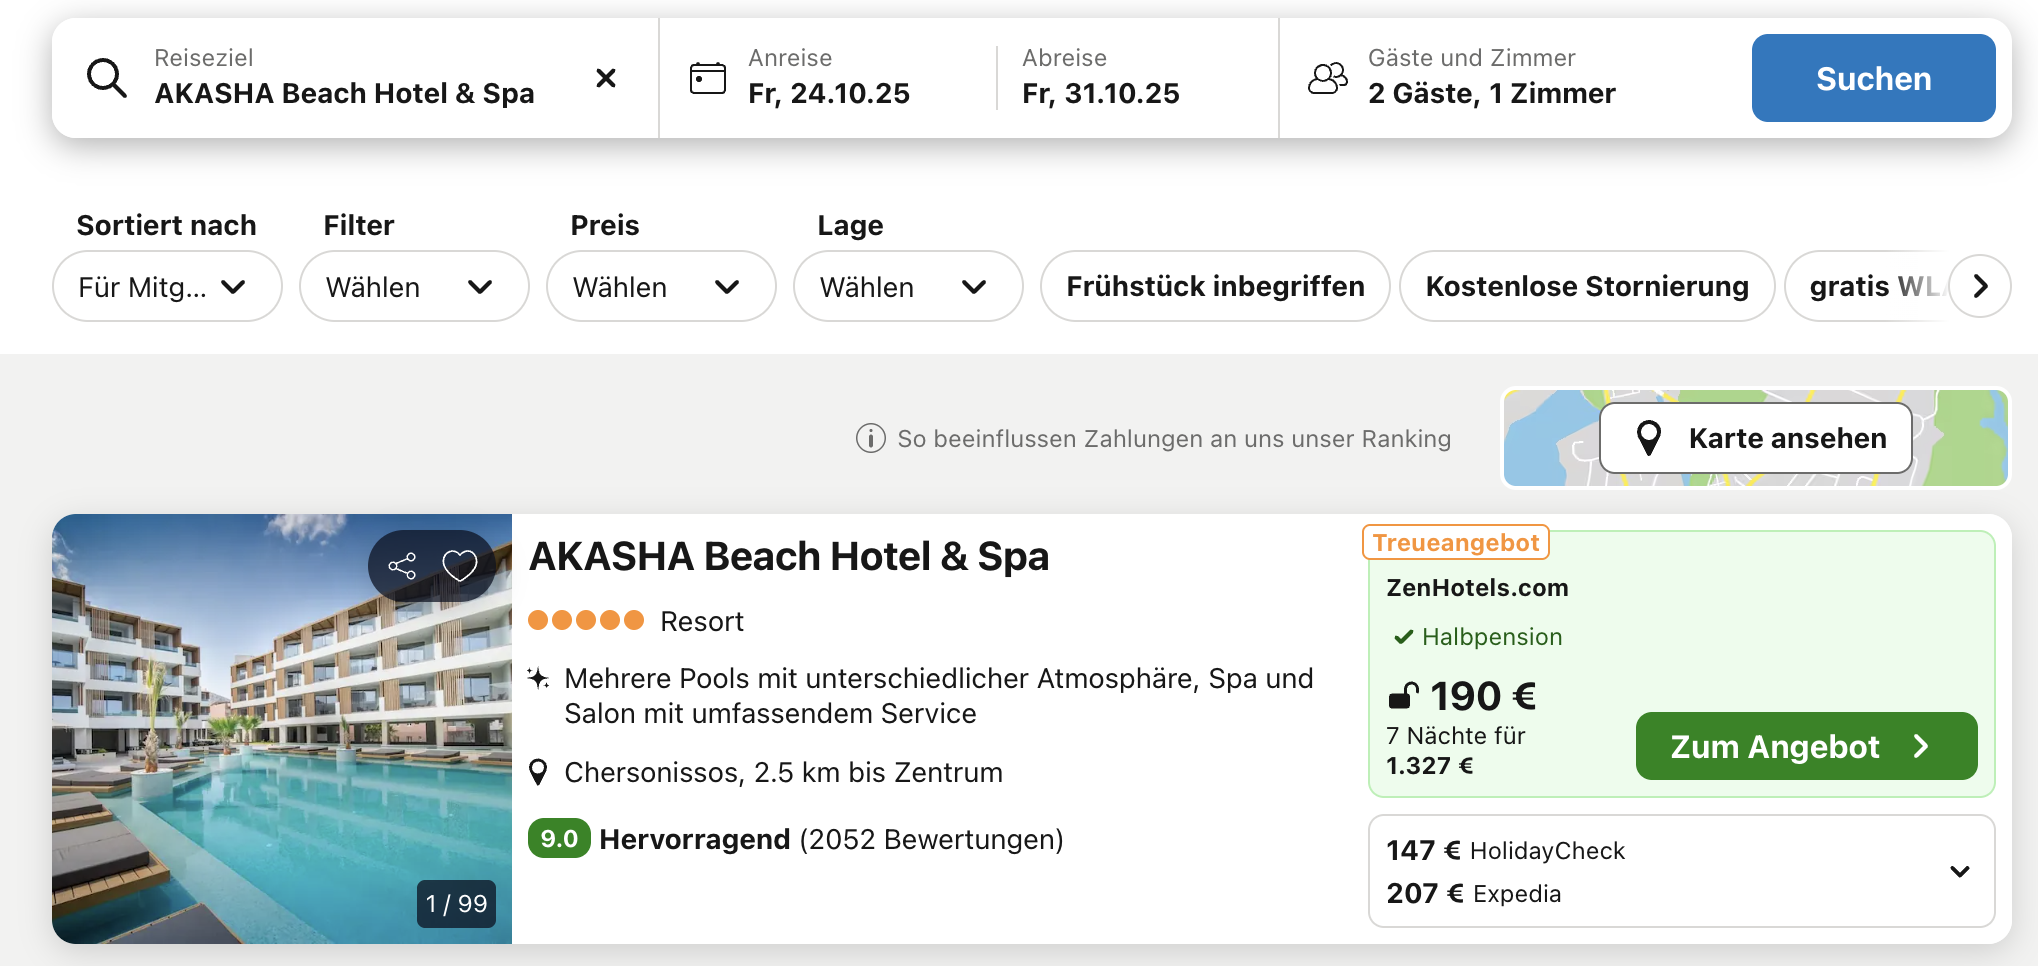Clear the AKASHA destination with X icon
This screenshot has width=2038, height=966.
[606, 78]
